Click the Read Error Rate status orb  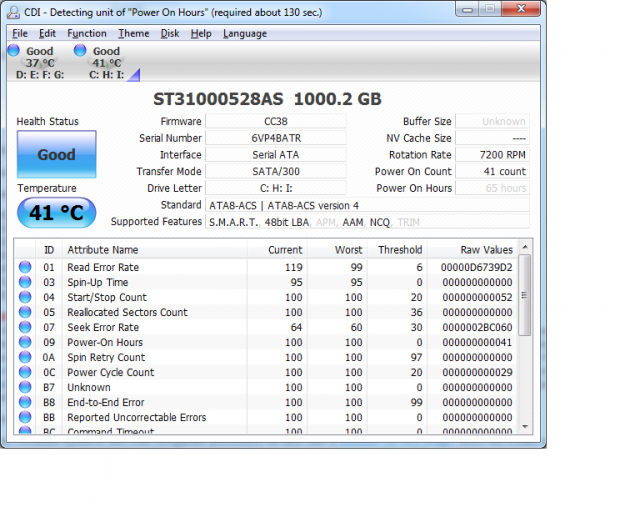[25, 267]
